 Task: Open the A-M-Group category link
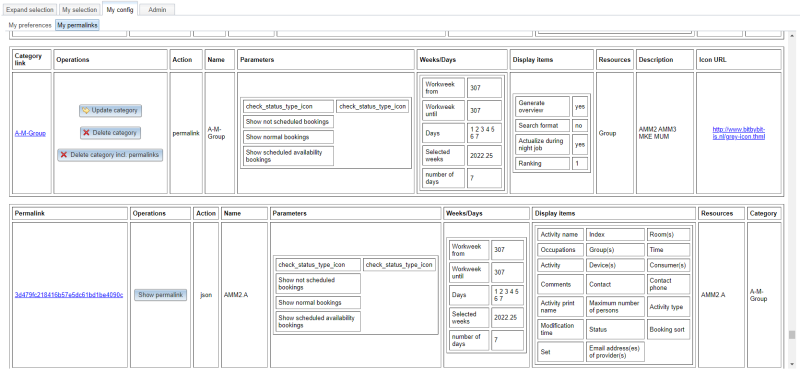[30, 133]
